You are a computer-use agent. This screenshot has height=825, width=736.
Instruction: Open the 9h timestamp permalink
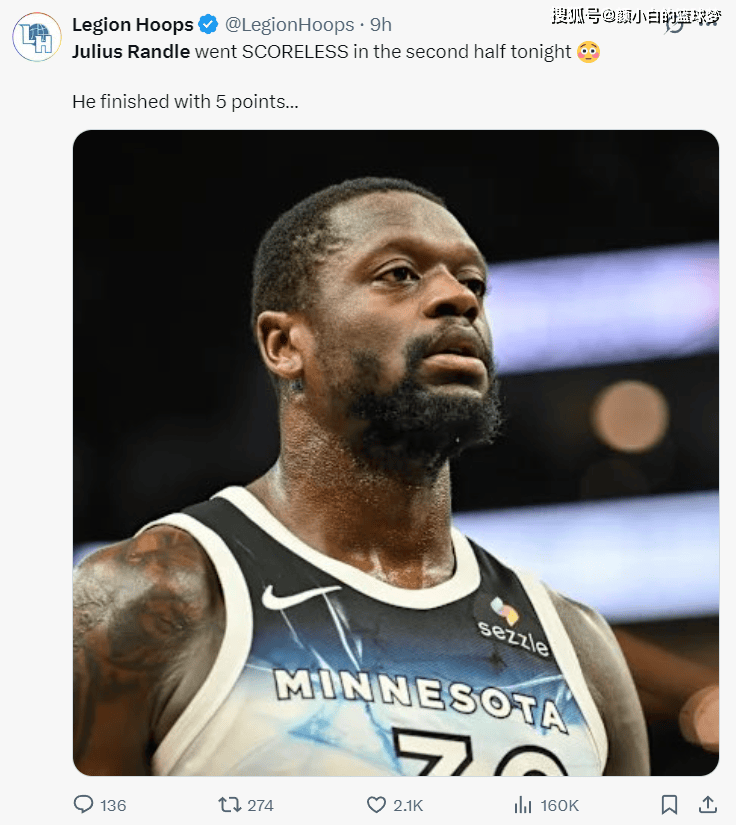click(x=381, y=24)
